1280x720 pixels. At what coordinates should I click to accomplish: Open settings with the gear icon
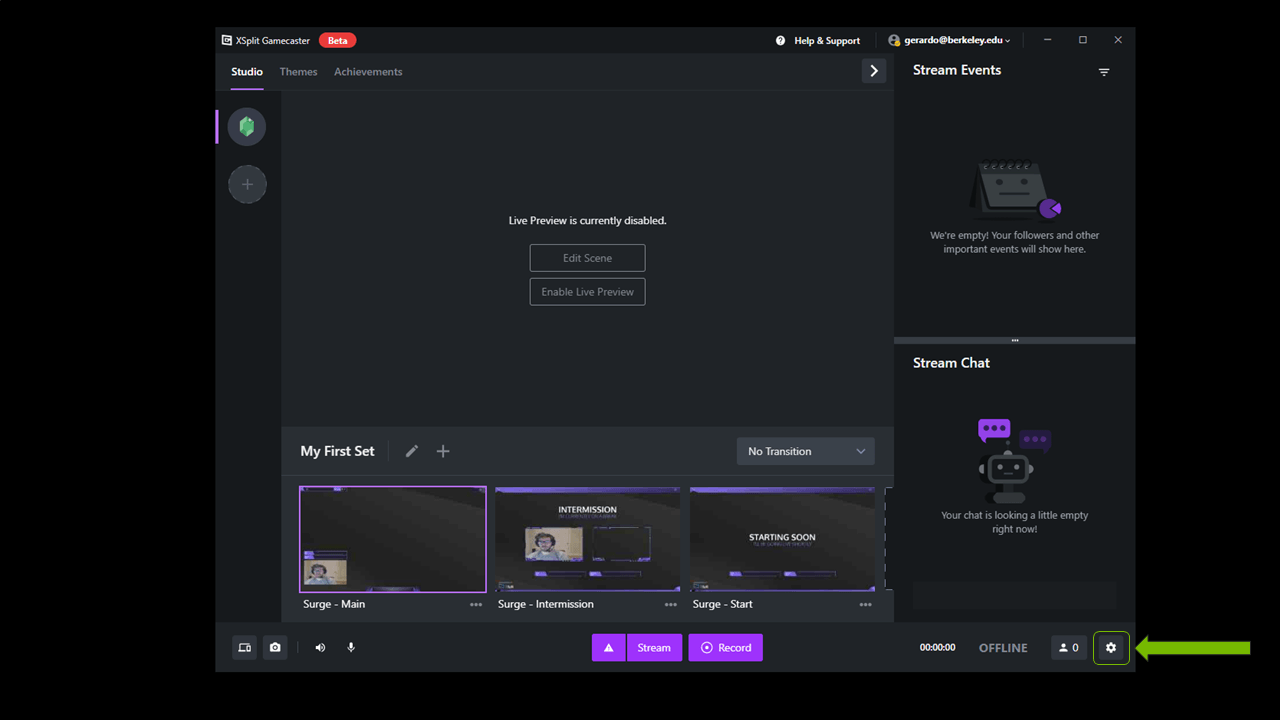[1110, 648]
